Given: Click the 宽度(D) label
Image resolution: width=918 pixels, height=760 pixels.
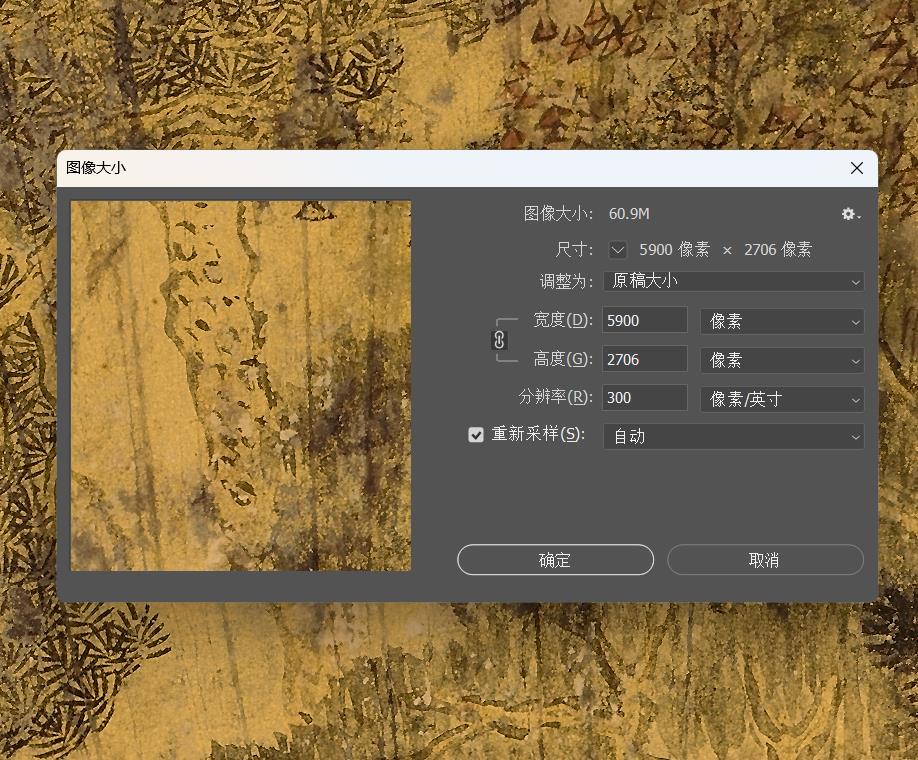Looking at the screenshot, I should [x=563, y=320].
